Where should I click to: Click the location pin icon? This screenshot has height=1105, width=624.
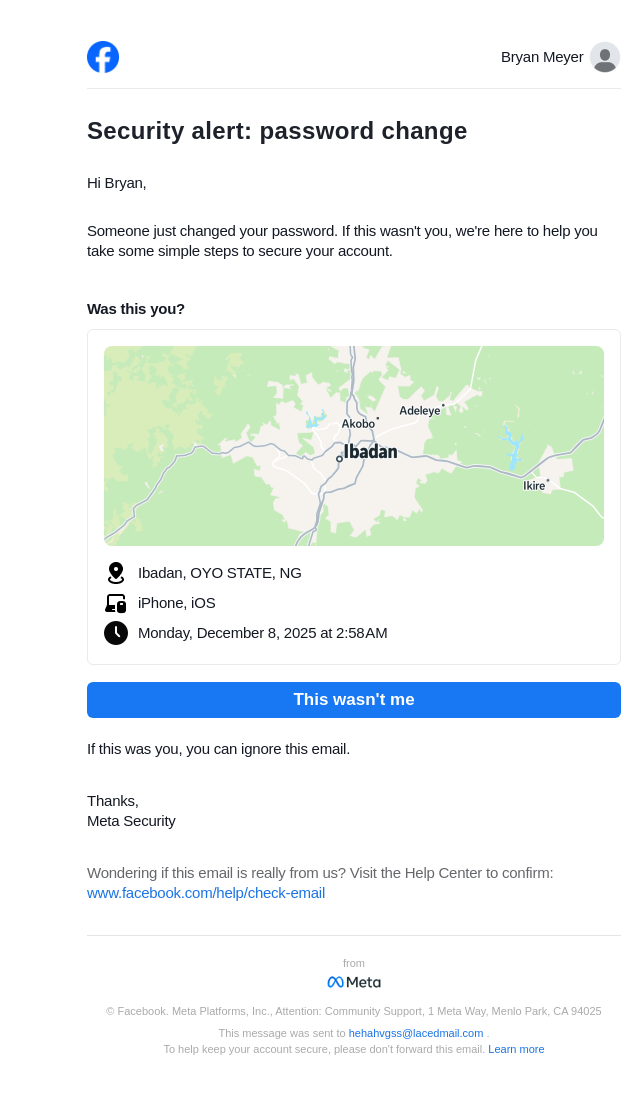(116, 573)
